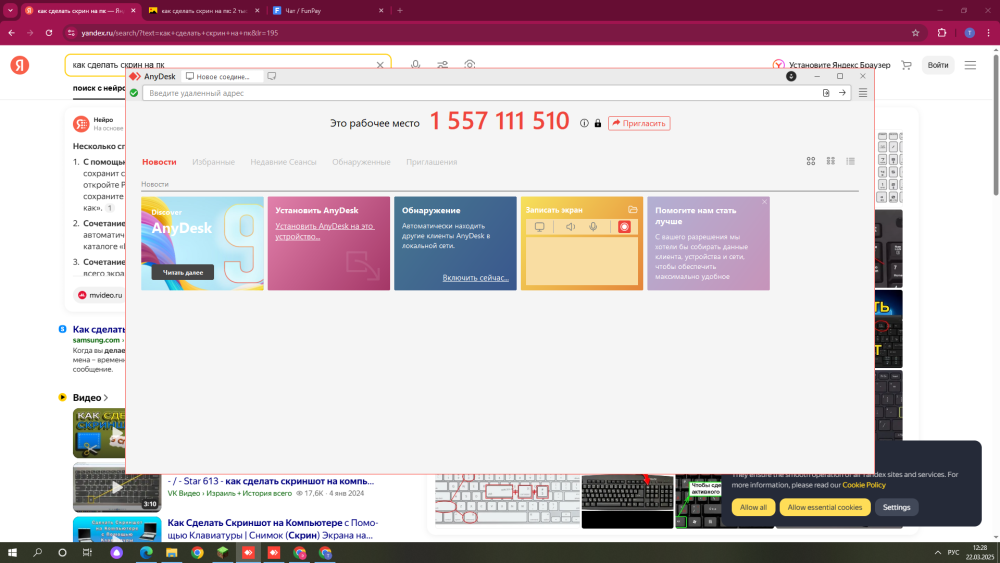Click the Yandex logo

click(20, 65)
